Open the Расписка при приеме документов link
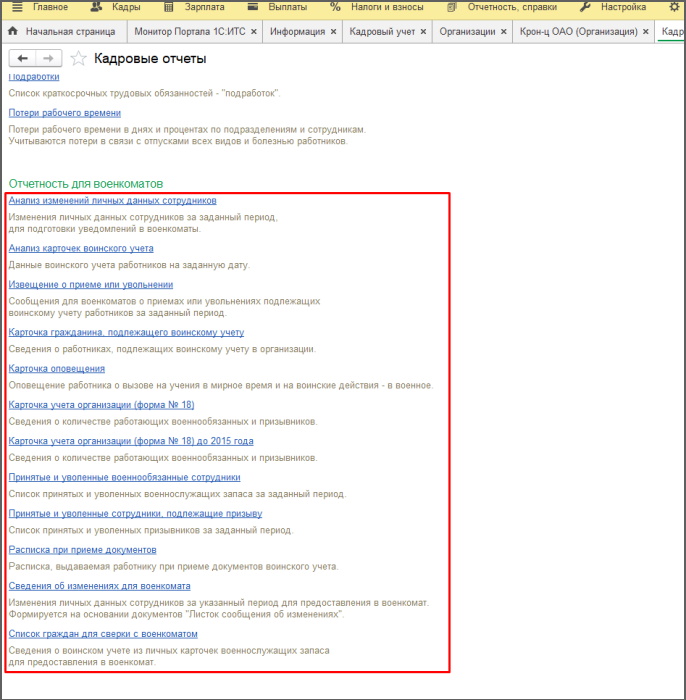 click(x=83, y=550)
